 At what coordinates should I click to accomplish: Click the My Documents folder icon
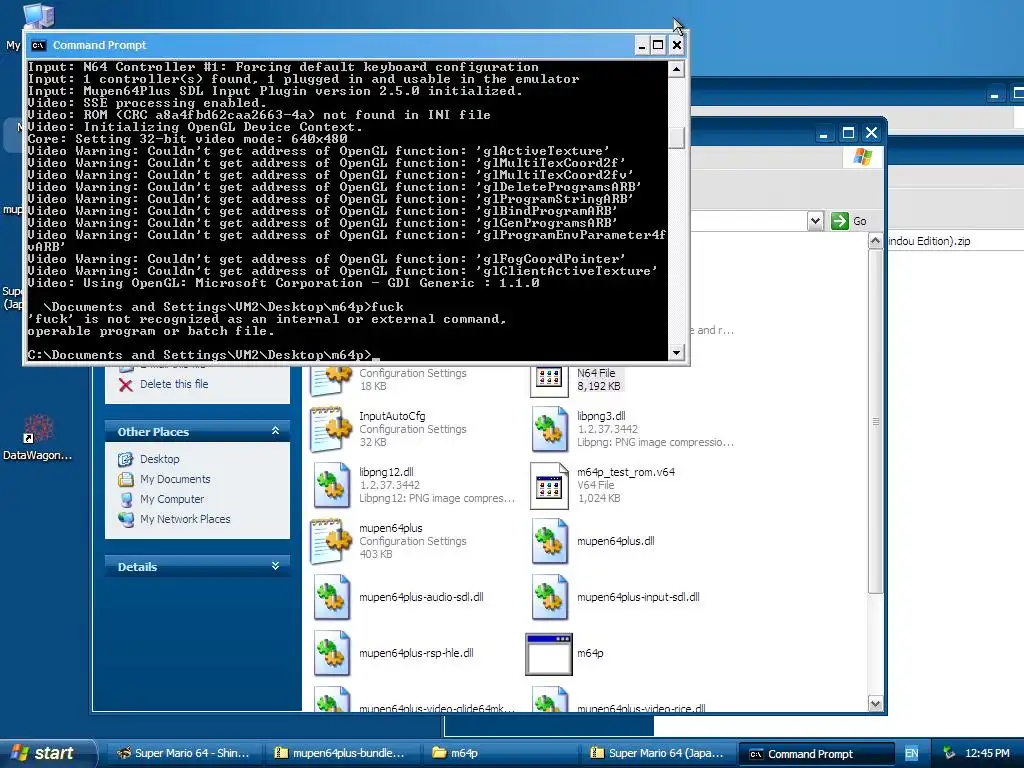click(125, 479)
